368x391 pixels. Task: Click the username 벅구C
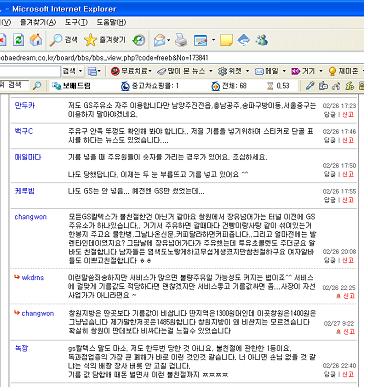pyautogui.click(x=24, y=131)
